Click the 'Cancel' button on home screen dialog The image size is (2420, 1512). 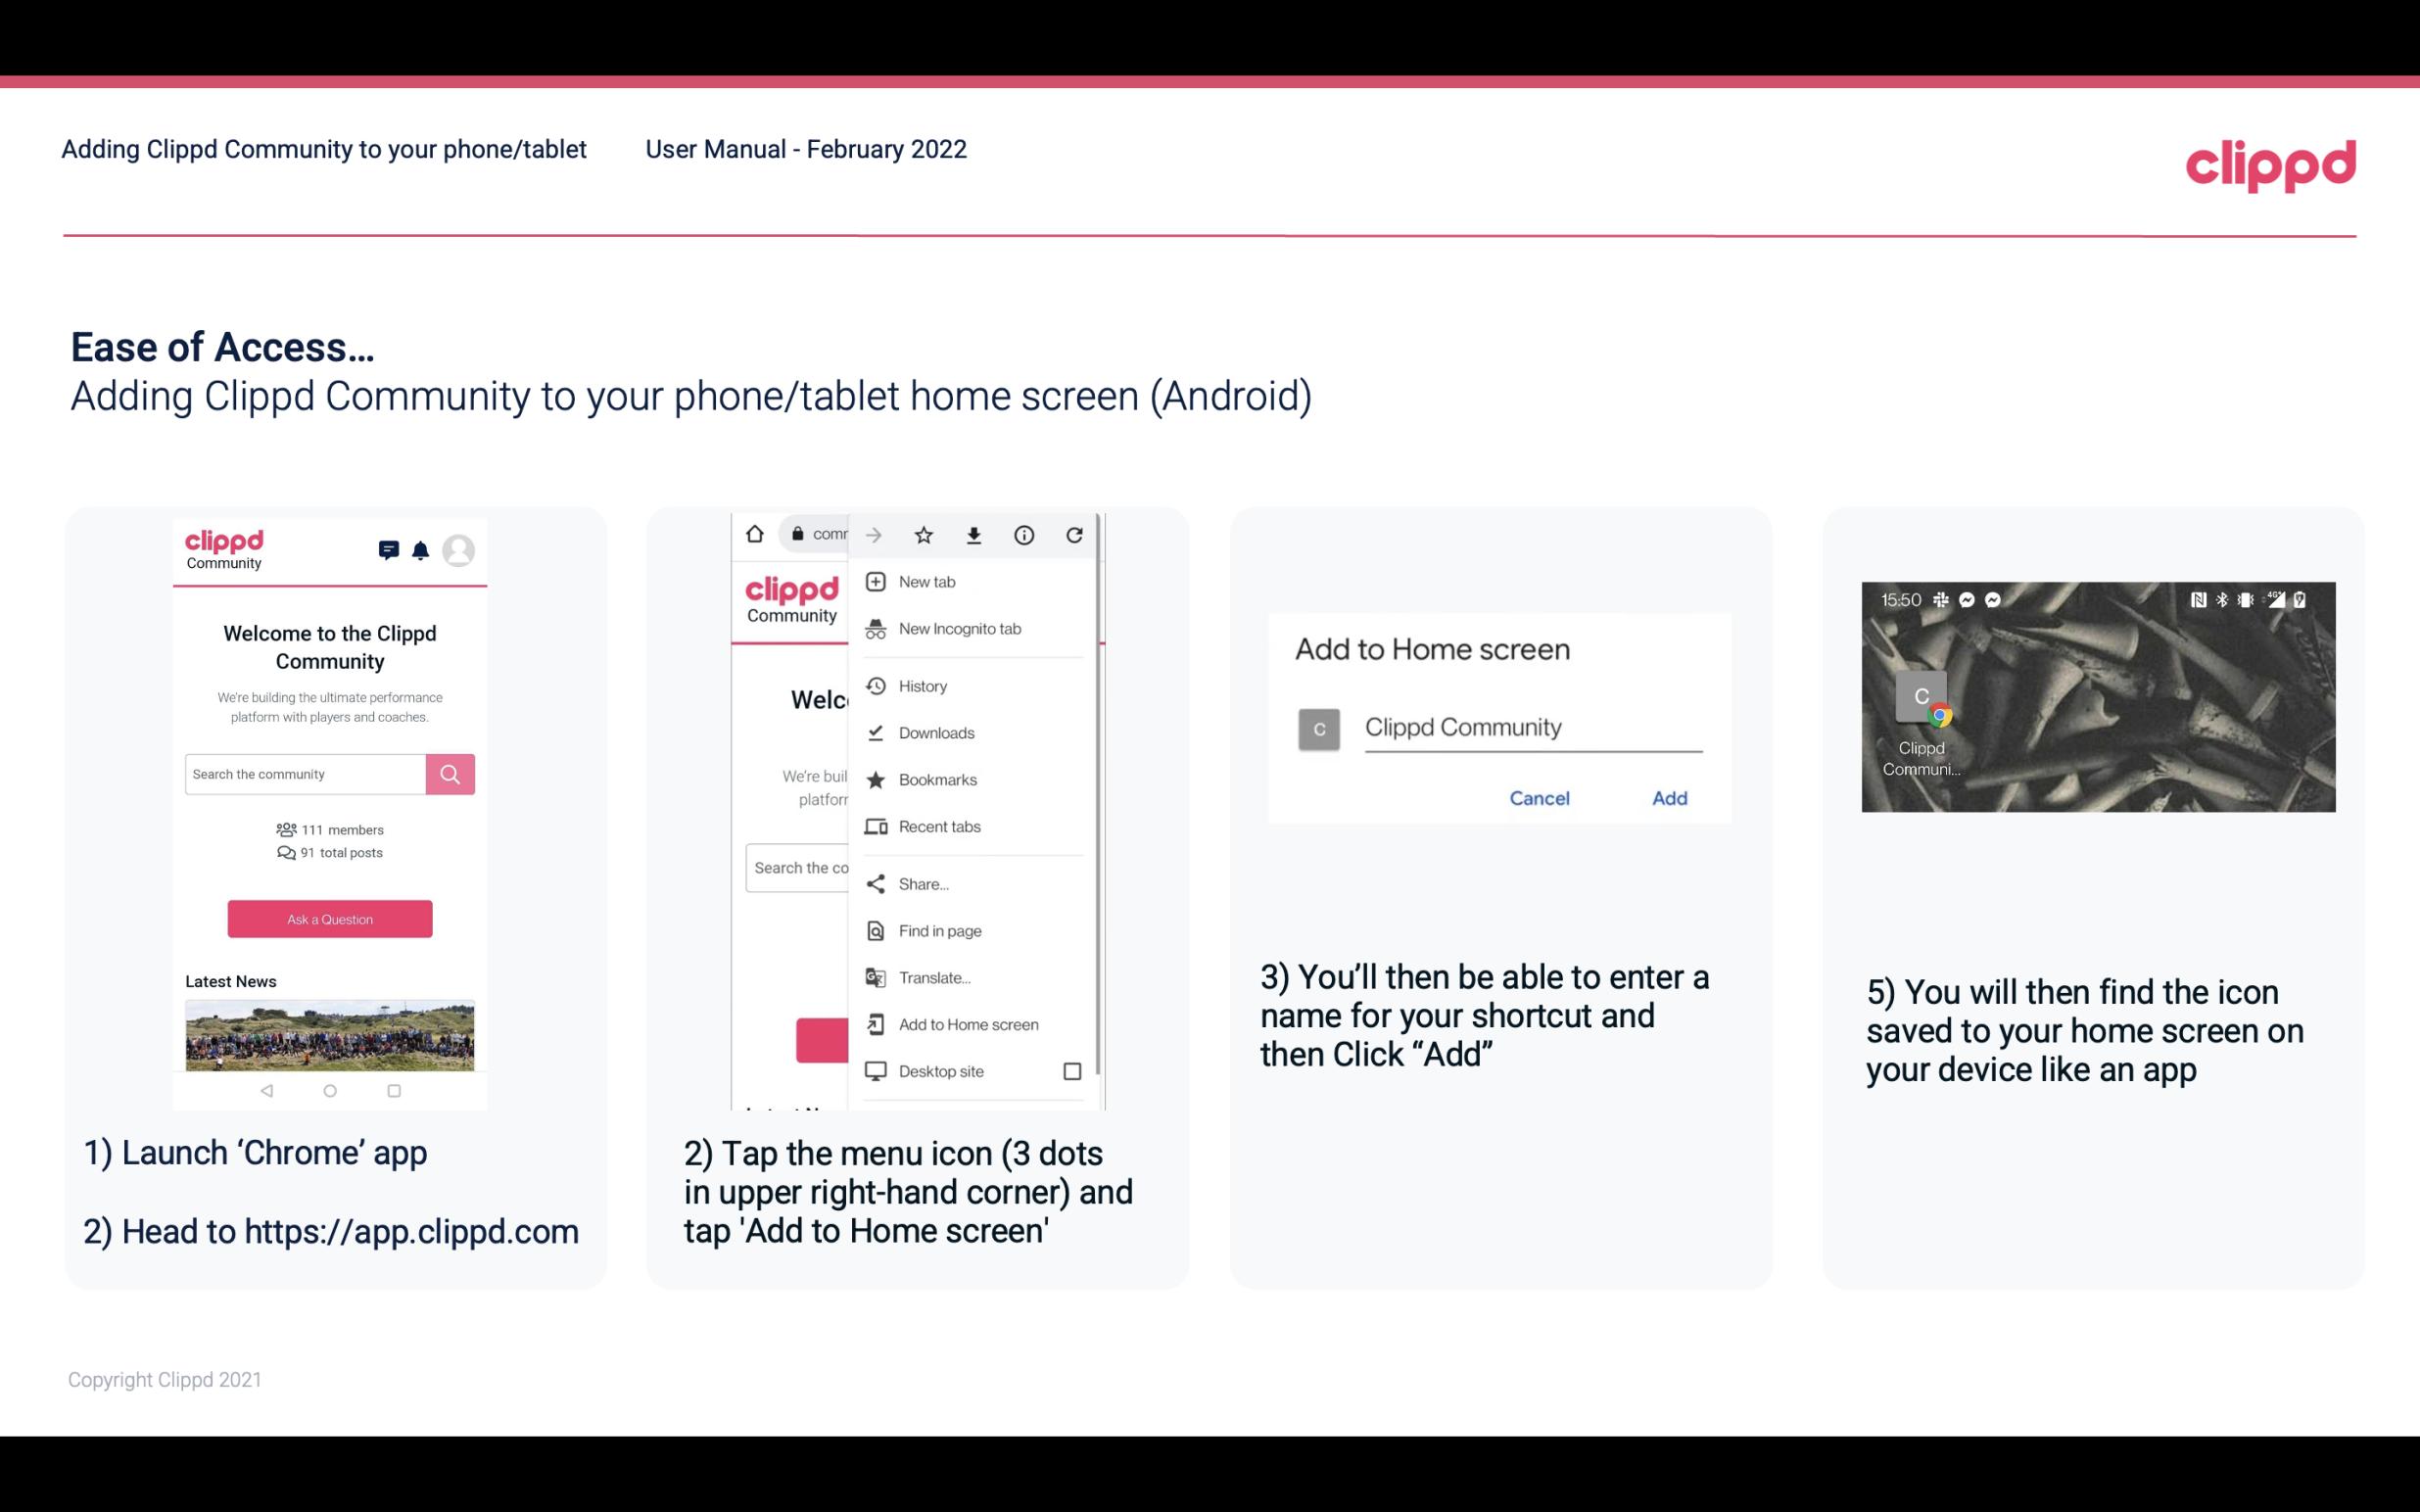tap(1541, 798)
